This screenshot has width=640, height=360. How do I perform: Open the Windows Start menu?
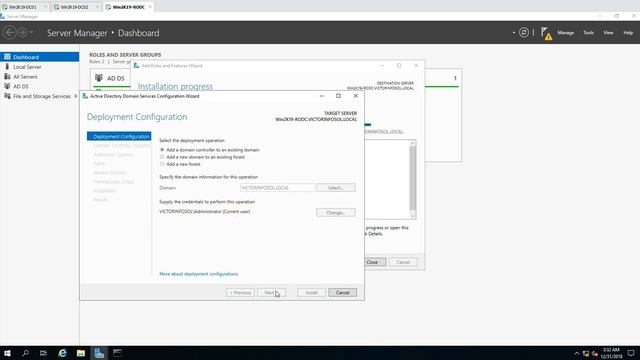pyautogui.click(x=7, y=353)
